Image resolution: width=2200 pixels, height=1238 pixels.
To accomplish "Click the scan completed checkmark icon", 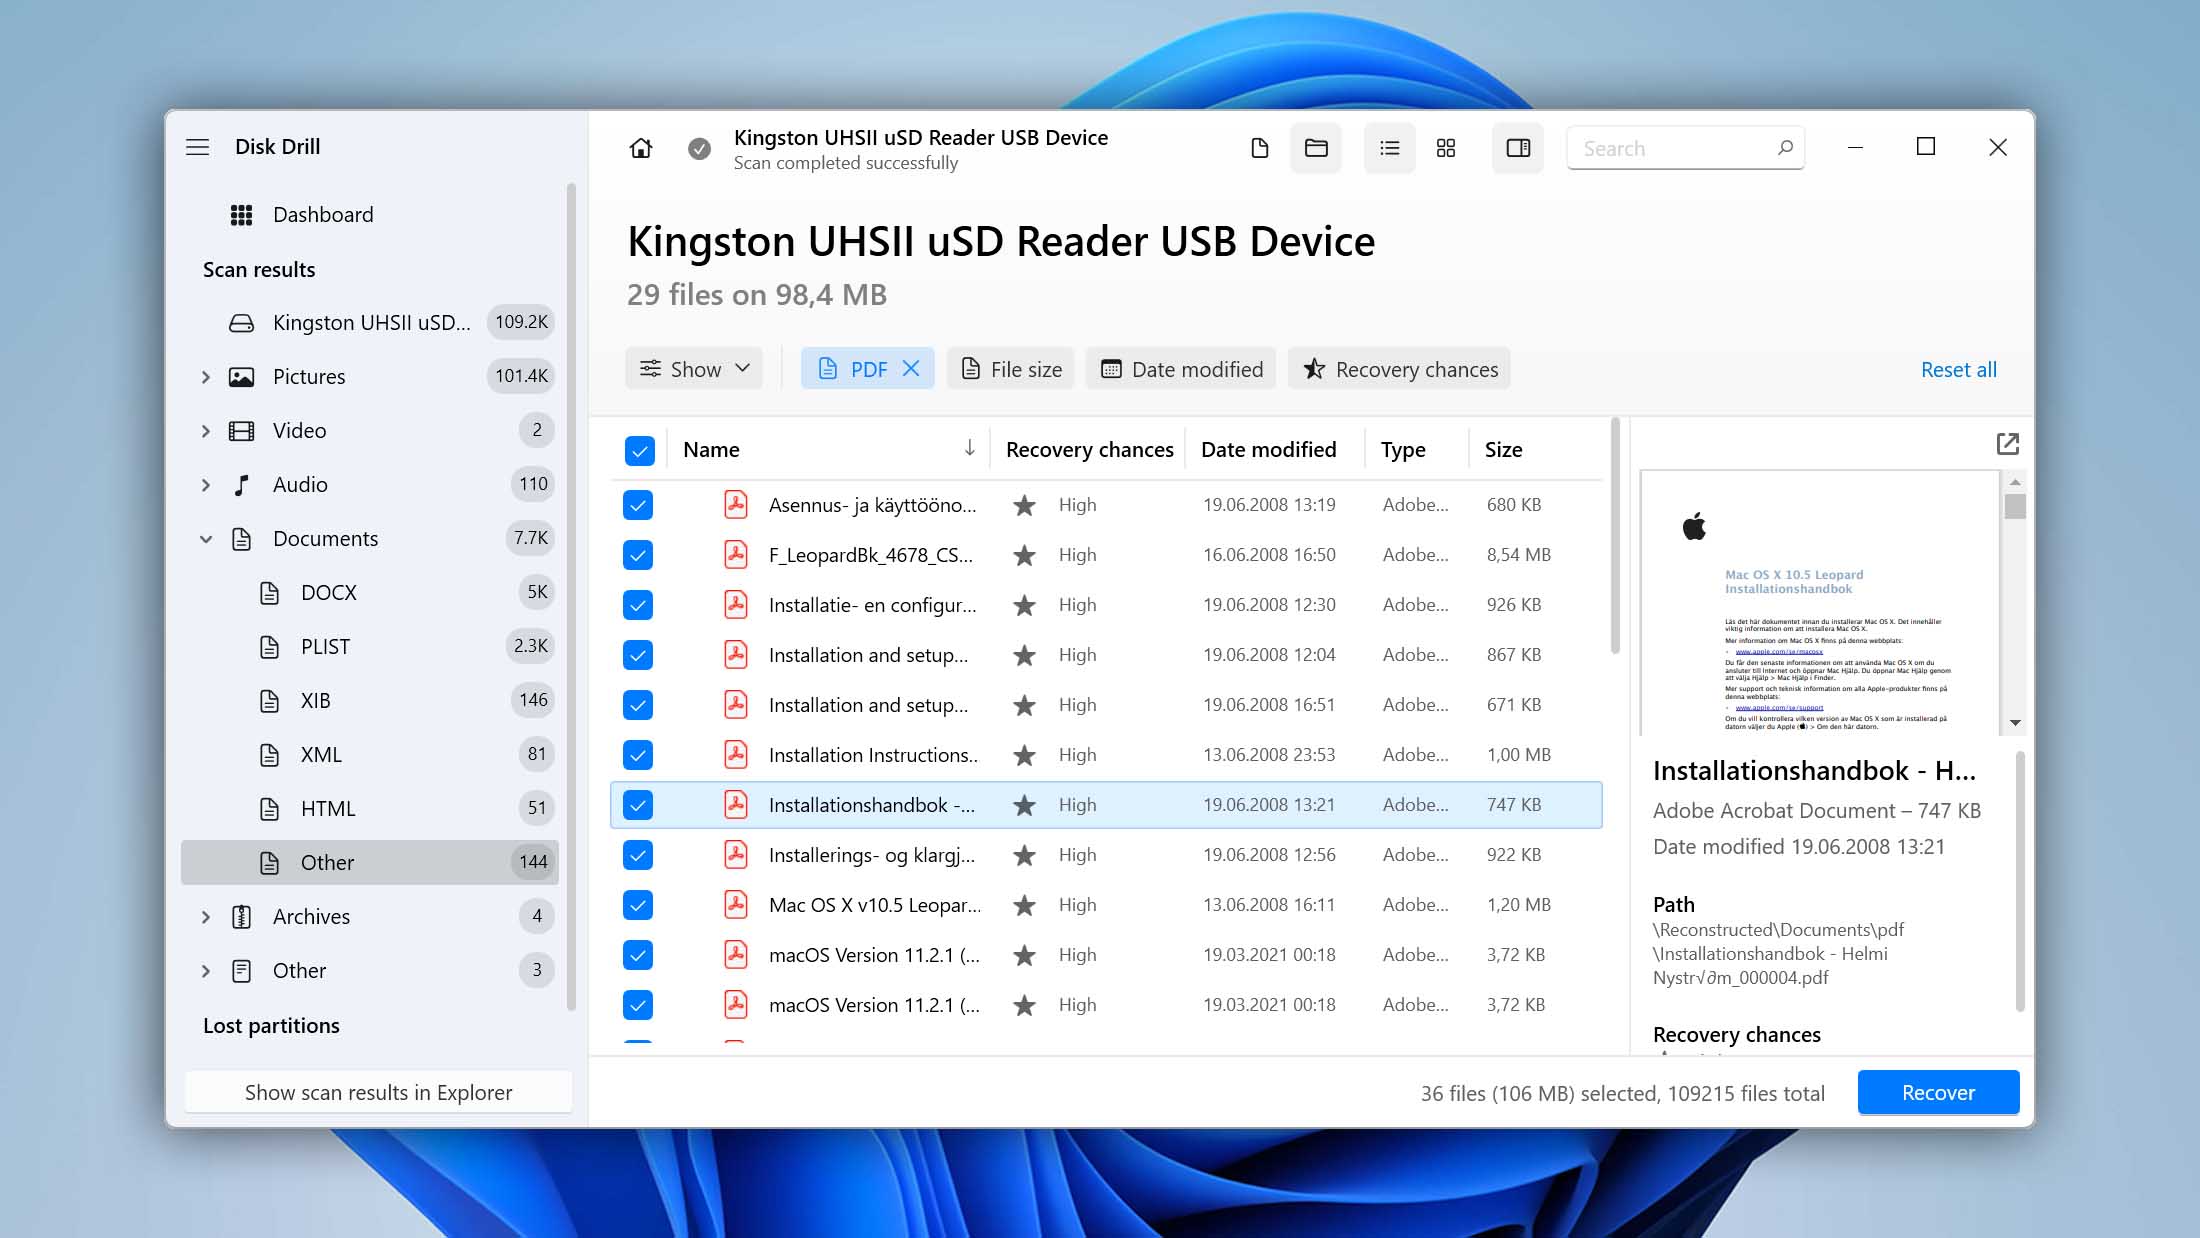I will 699,148.
